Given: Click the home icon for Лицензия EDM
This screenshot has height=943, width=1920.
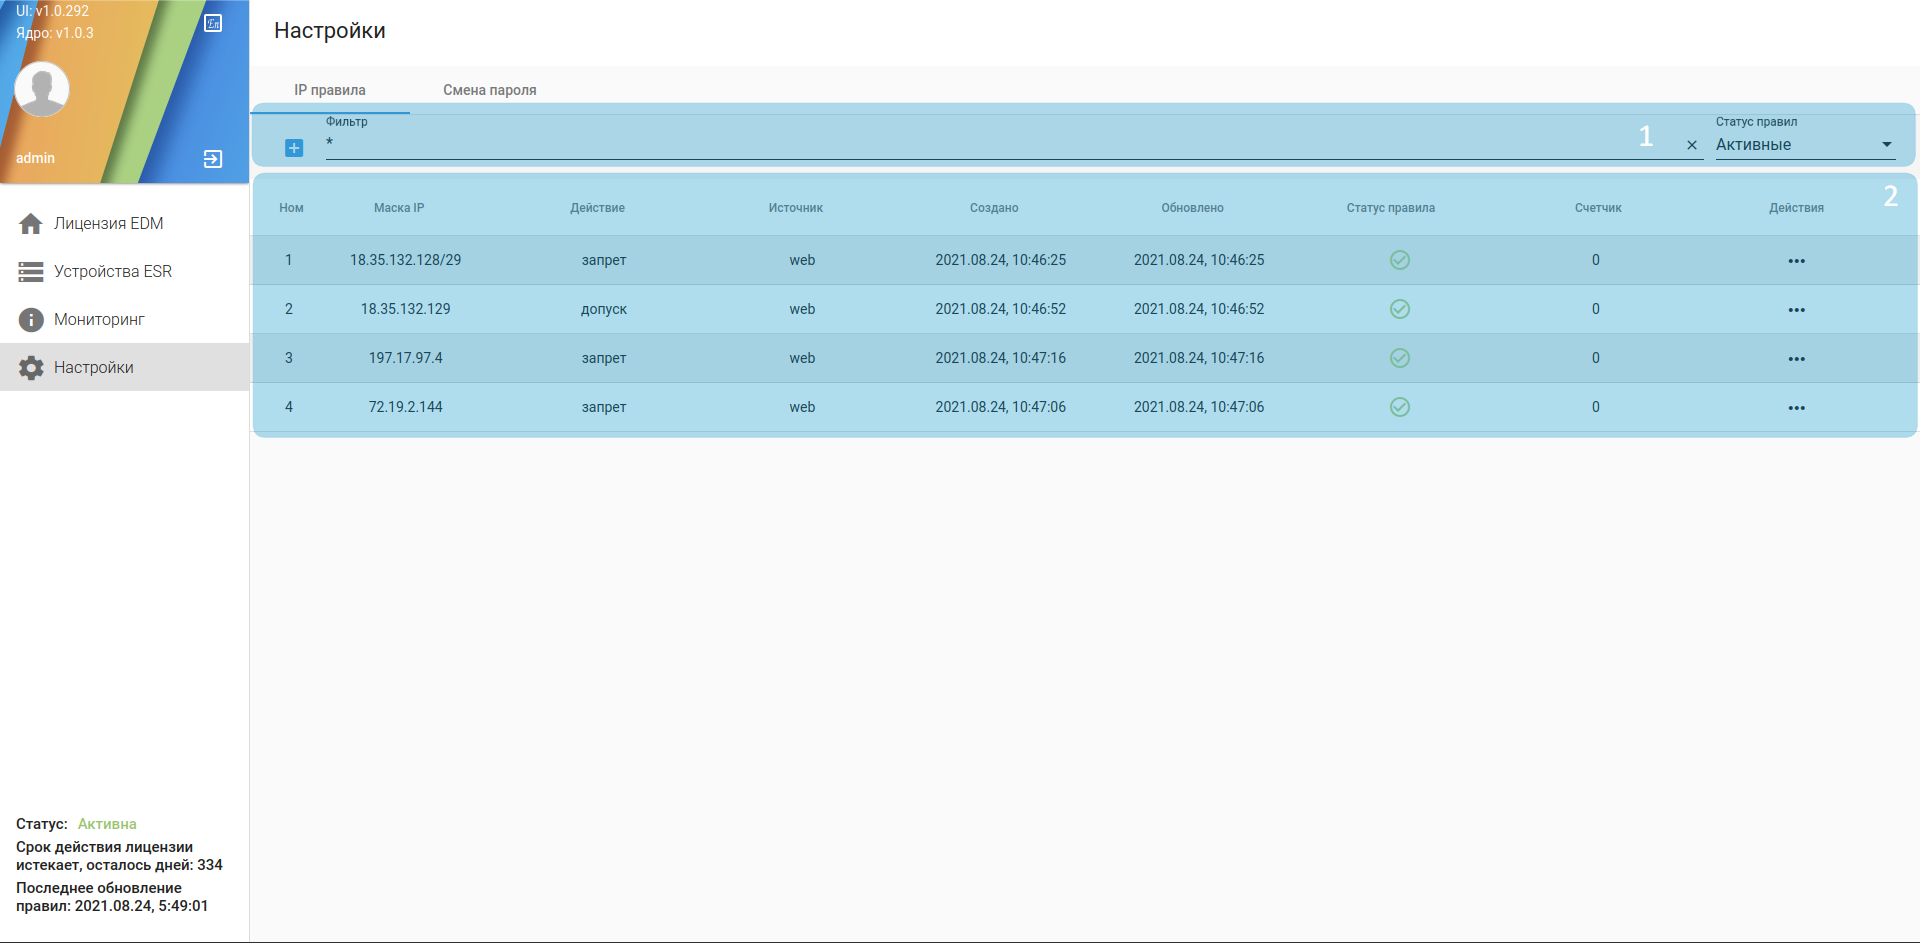Looking at the screenshot, I should point(31,224).
